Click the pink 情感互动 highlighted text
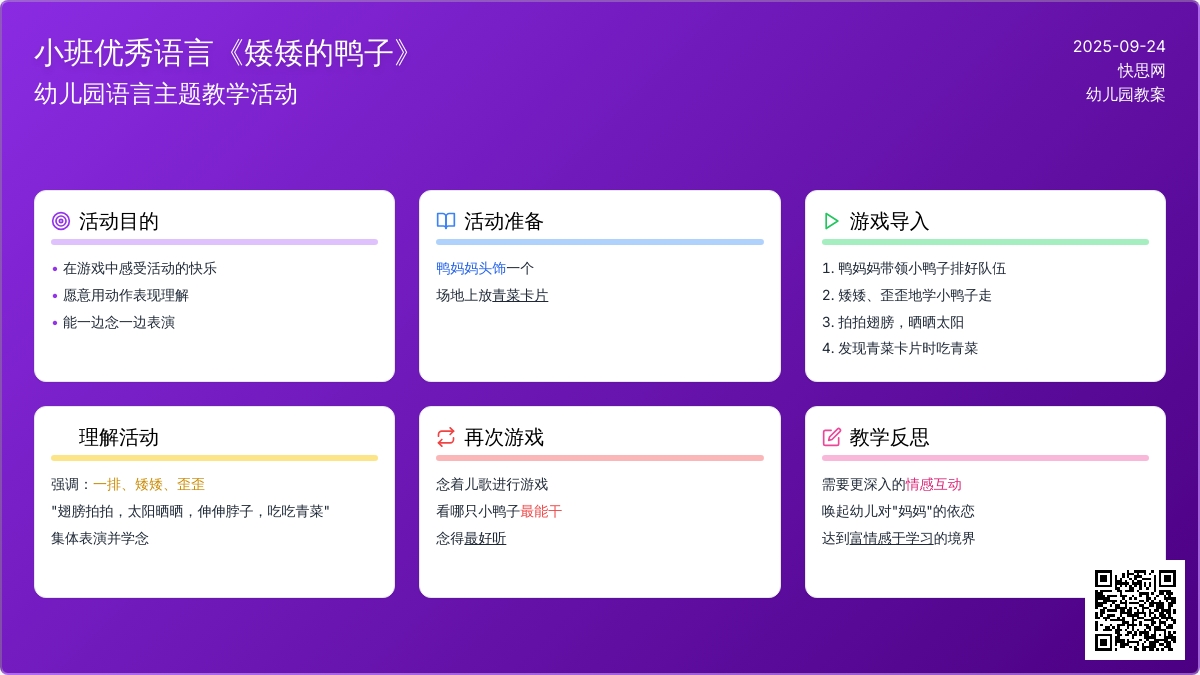The height and width of the screenshot is (675, 1200). click(x=933, y=484)
